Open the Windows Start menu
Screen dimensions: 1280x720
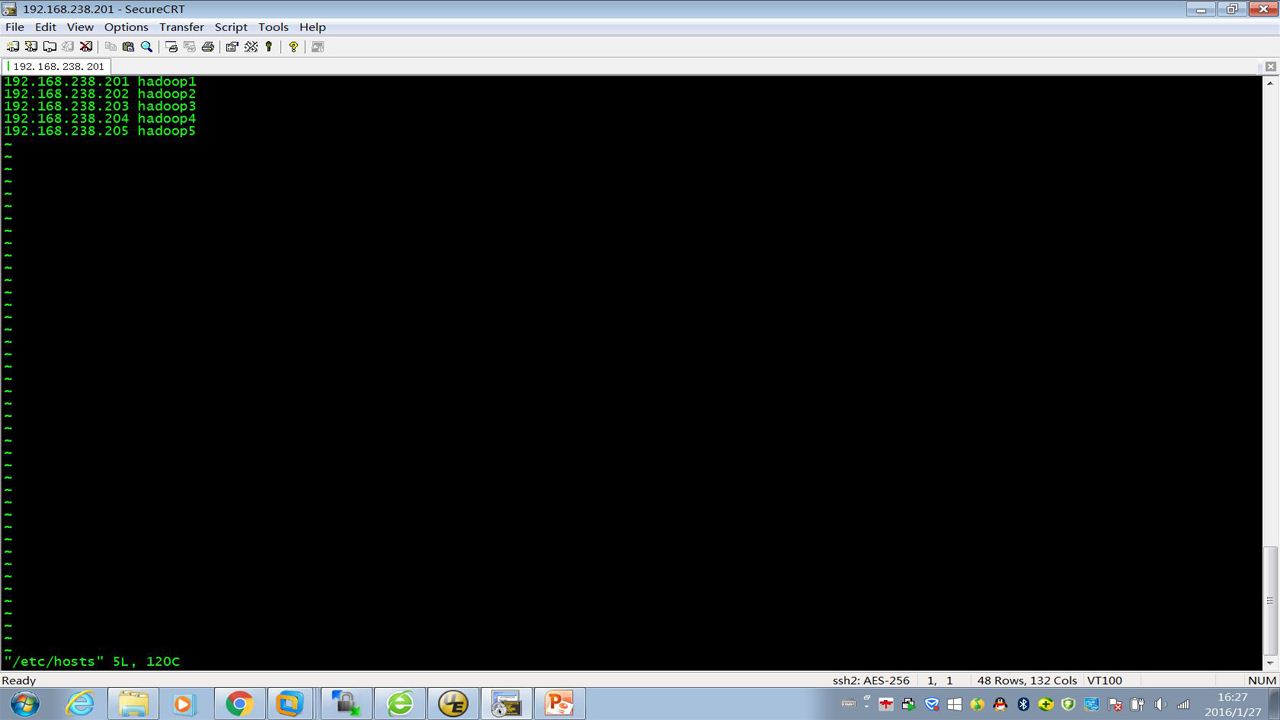(x=24, y=704)
